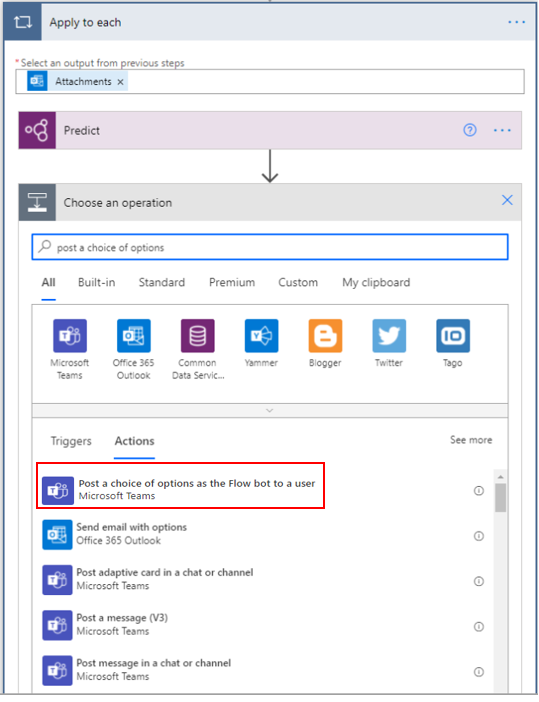This screenshot has height=702, width=539.
Task: Choose the Blogger connector
Action: [325, 343]
